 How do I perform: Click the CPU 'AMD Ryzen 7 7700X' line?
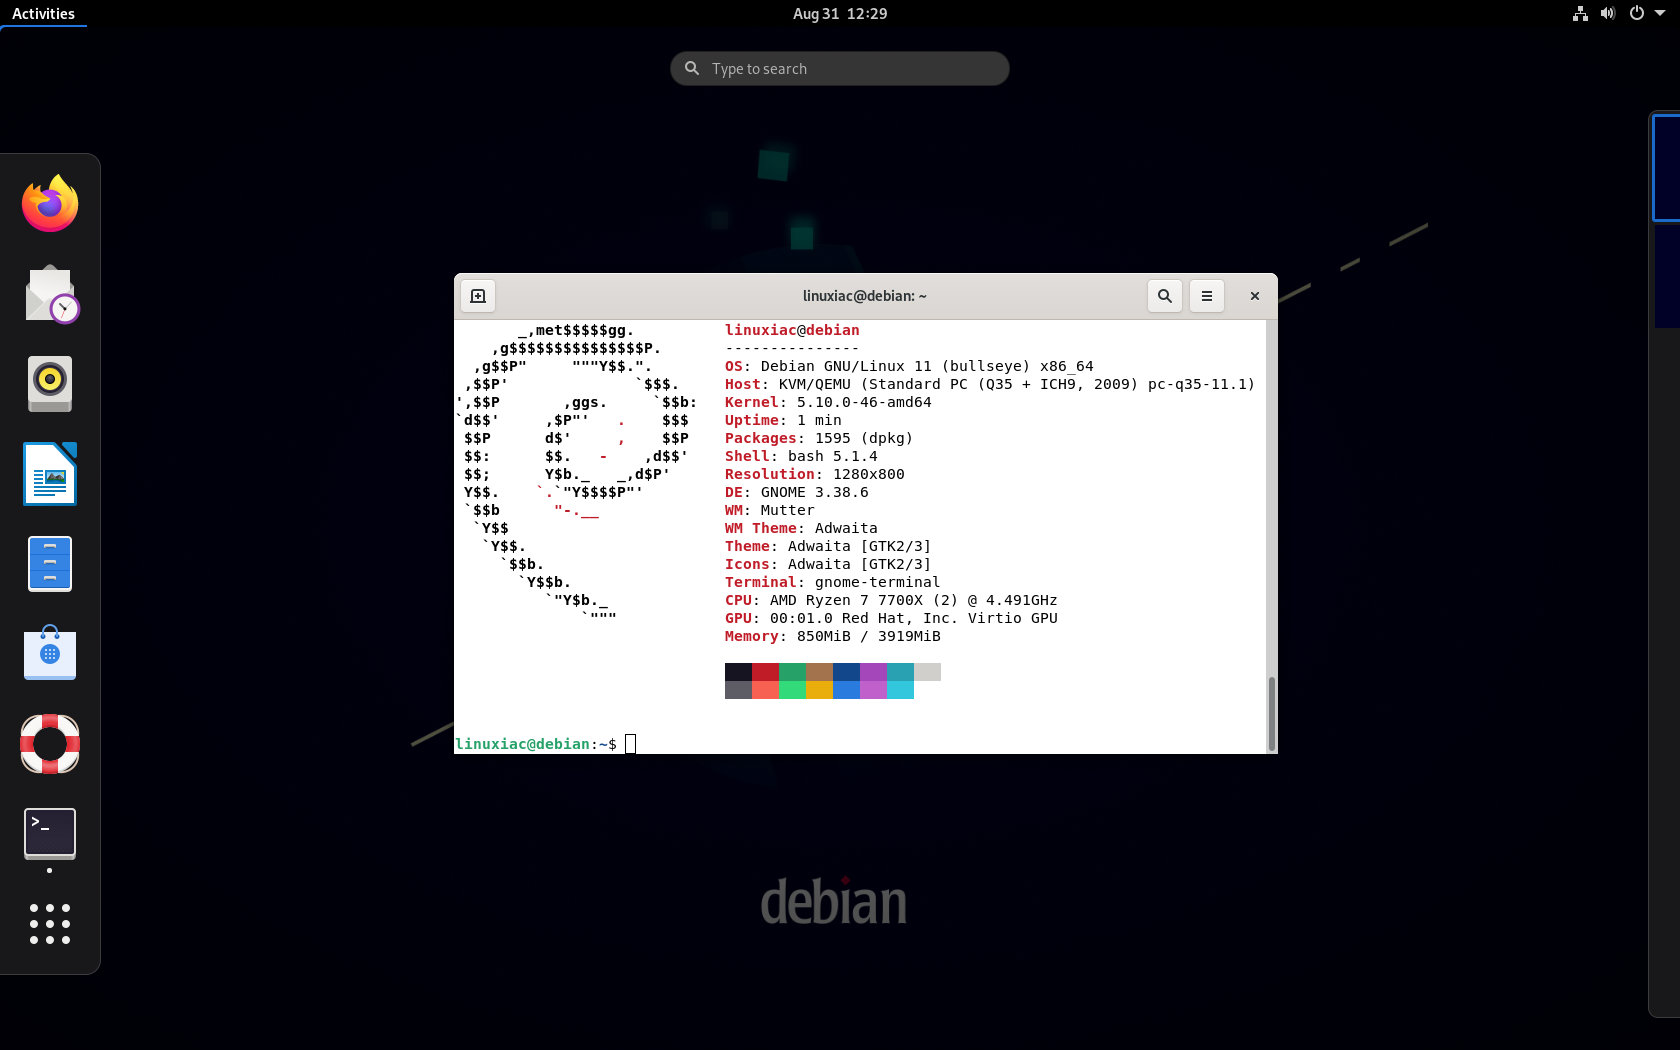891,601
